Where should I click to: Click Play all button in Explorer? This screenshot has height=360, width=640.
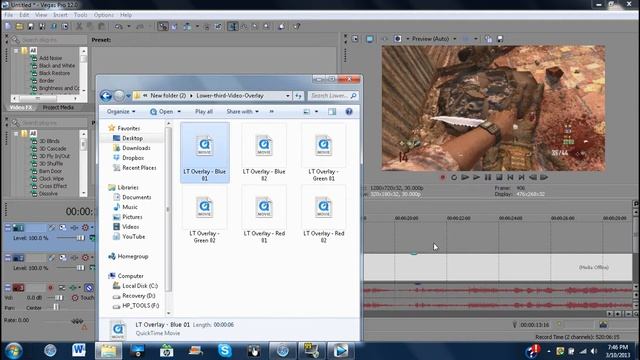click(x=204, y=111)
